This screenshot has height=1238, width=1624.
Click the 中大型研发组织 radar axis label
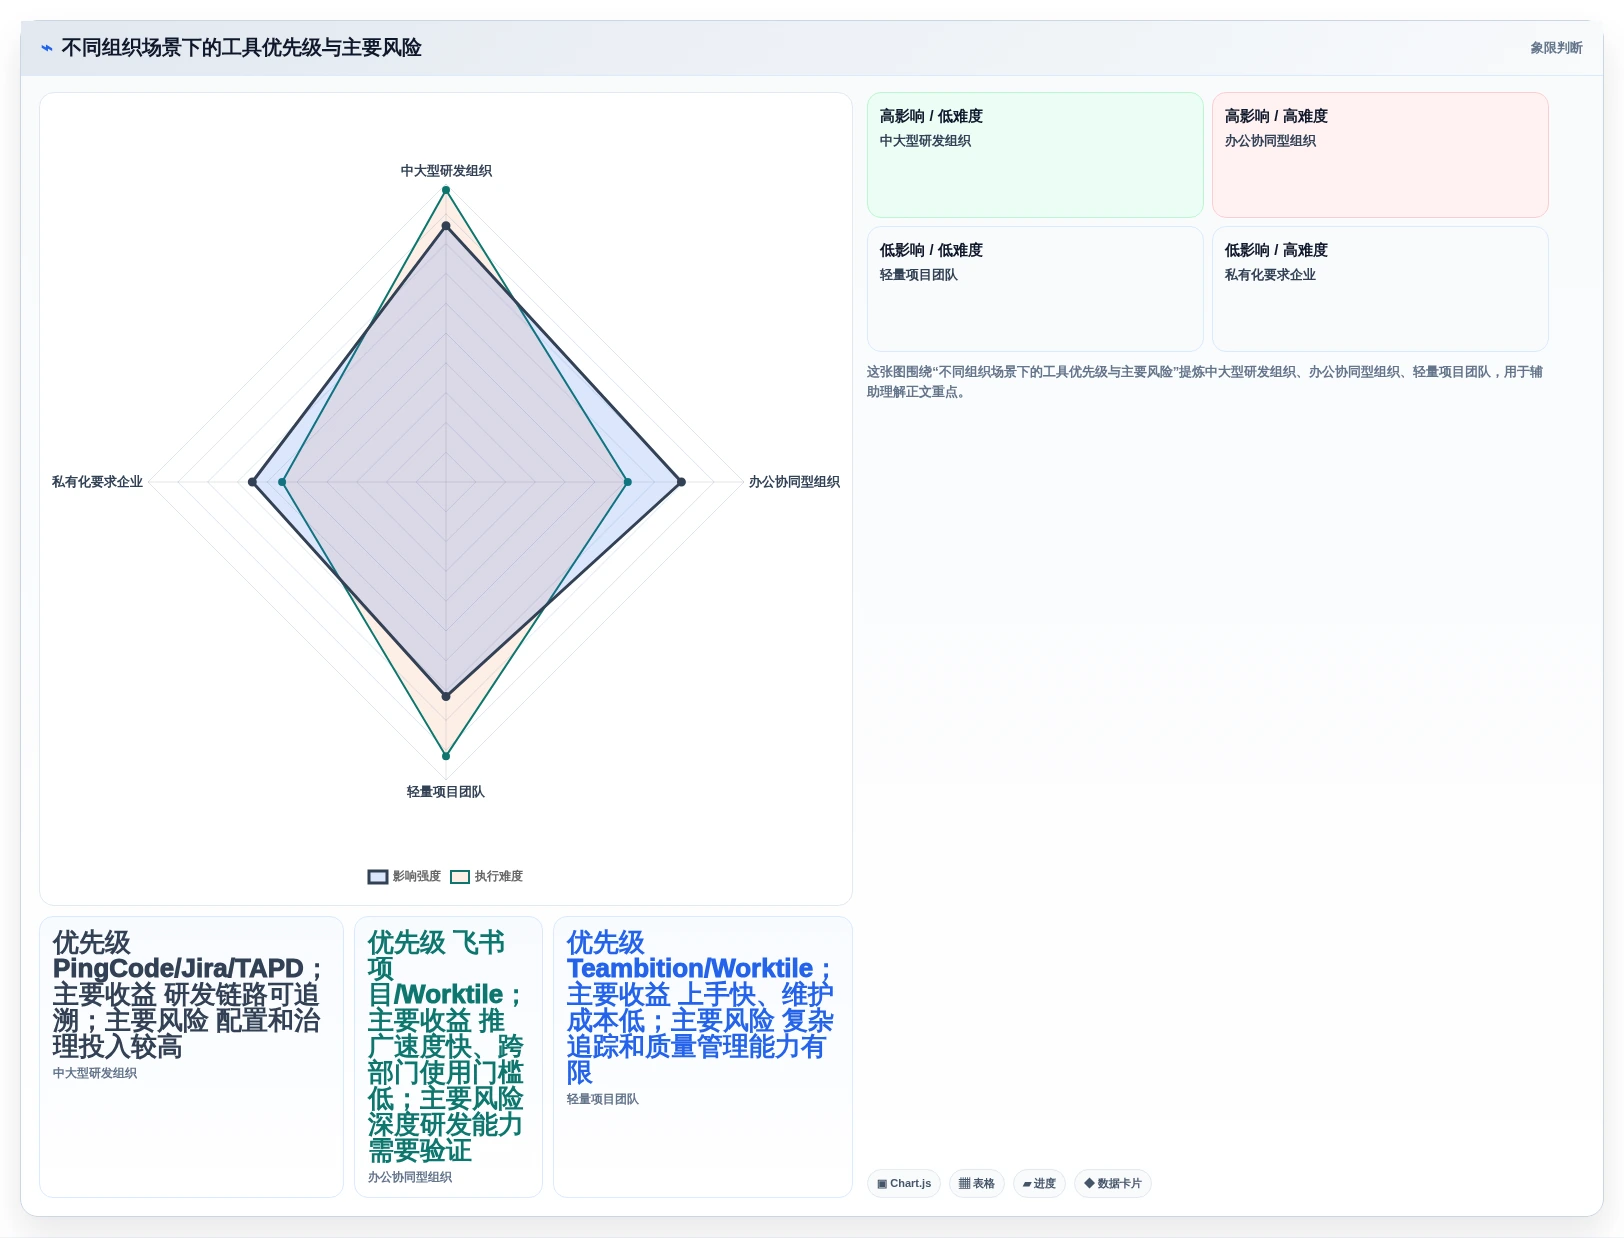[446, 171]
